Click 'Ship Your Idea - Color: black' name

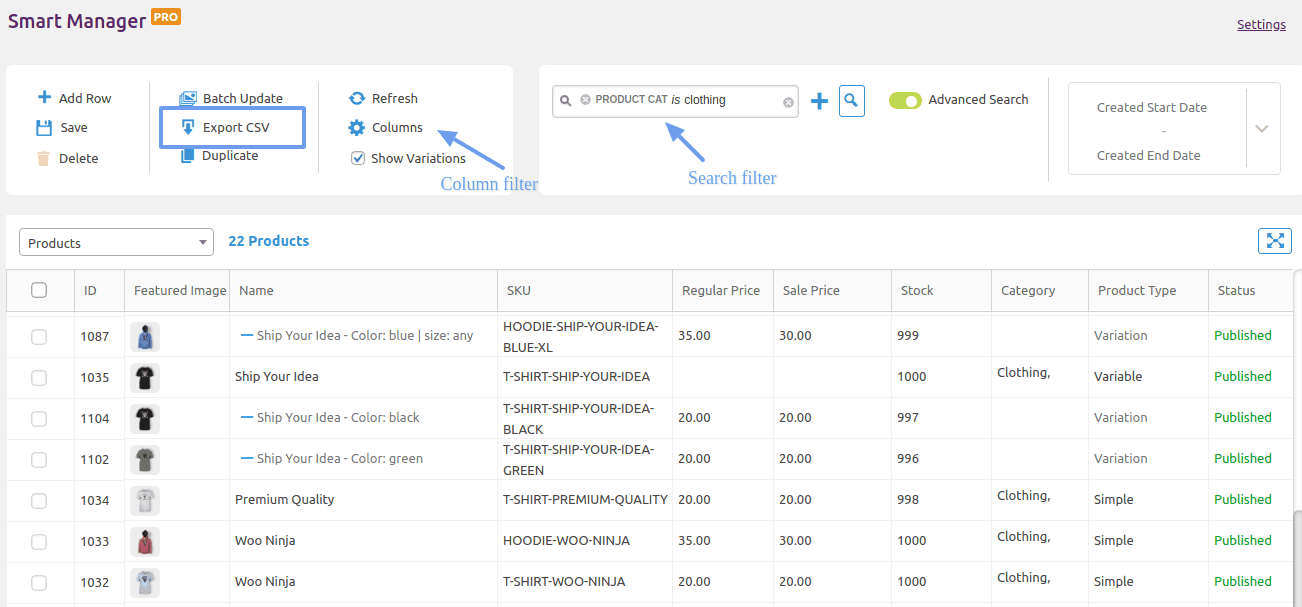click(x=338, y=417)
